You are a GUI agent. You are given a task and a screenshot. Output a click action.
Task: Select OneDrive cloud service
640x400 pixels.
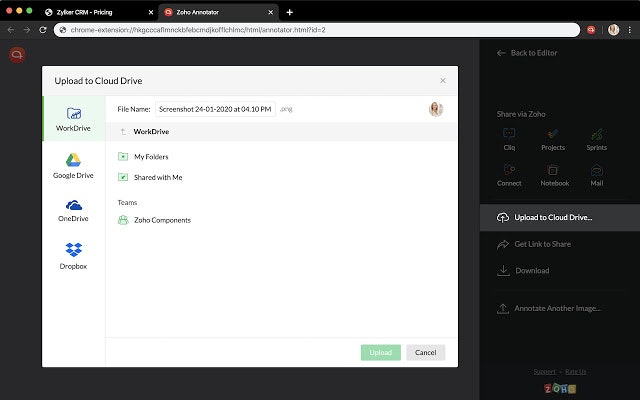click(73, 210)
